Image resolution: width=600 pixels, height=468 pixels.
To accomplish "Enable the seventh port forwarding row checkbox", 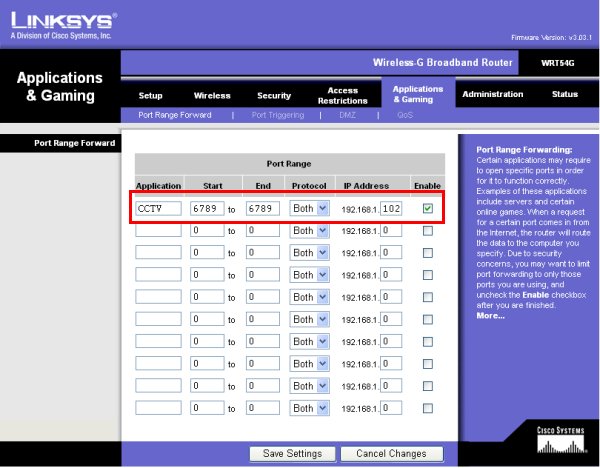I will pyautogui.click(x=427, y=341).
